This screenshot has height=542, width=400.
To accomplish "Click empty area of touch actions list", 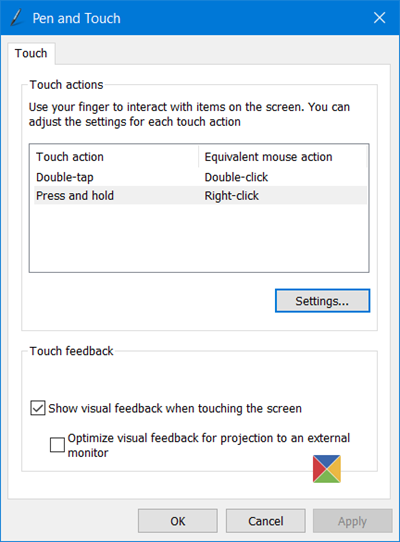I will click(199, 238).
